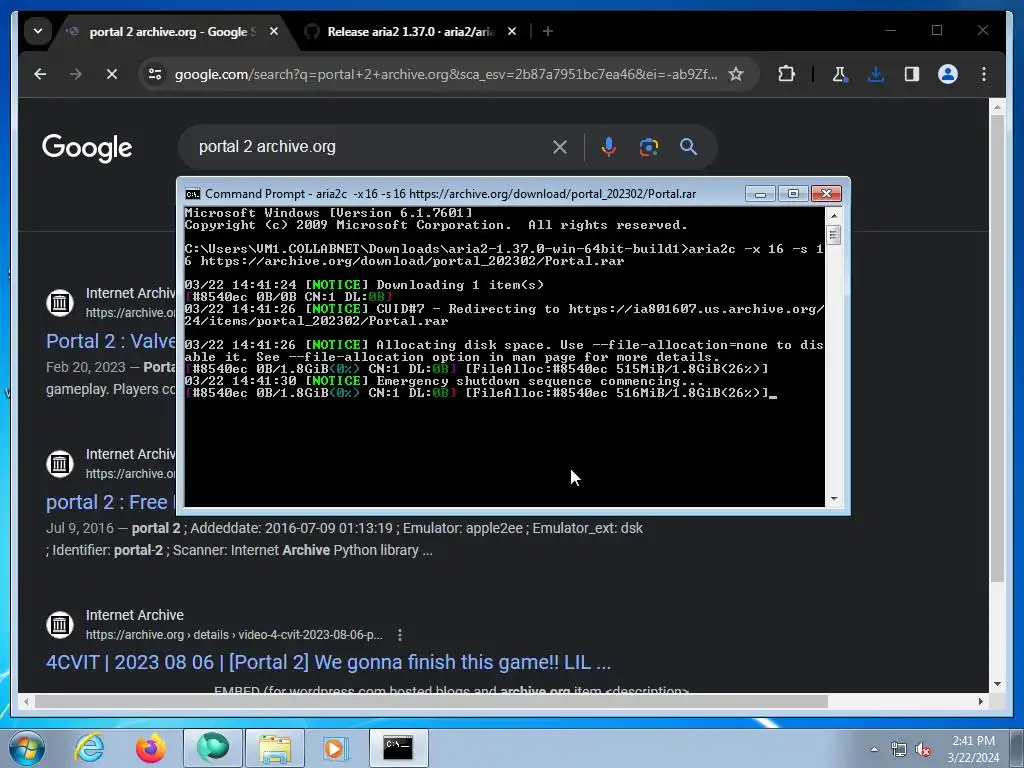Switch to Release aria2 1.37.0 tab
Screen dimensions: 1024x768
(411, 31)
